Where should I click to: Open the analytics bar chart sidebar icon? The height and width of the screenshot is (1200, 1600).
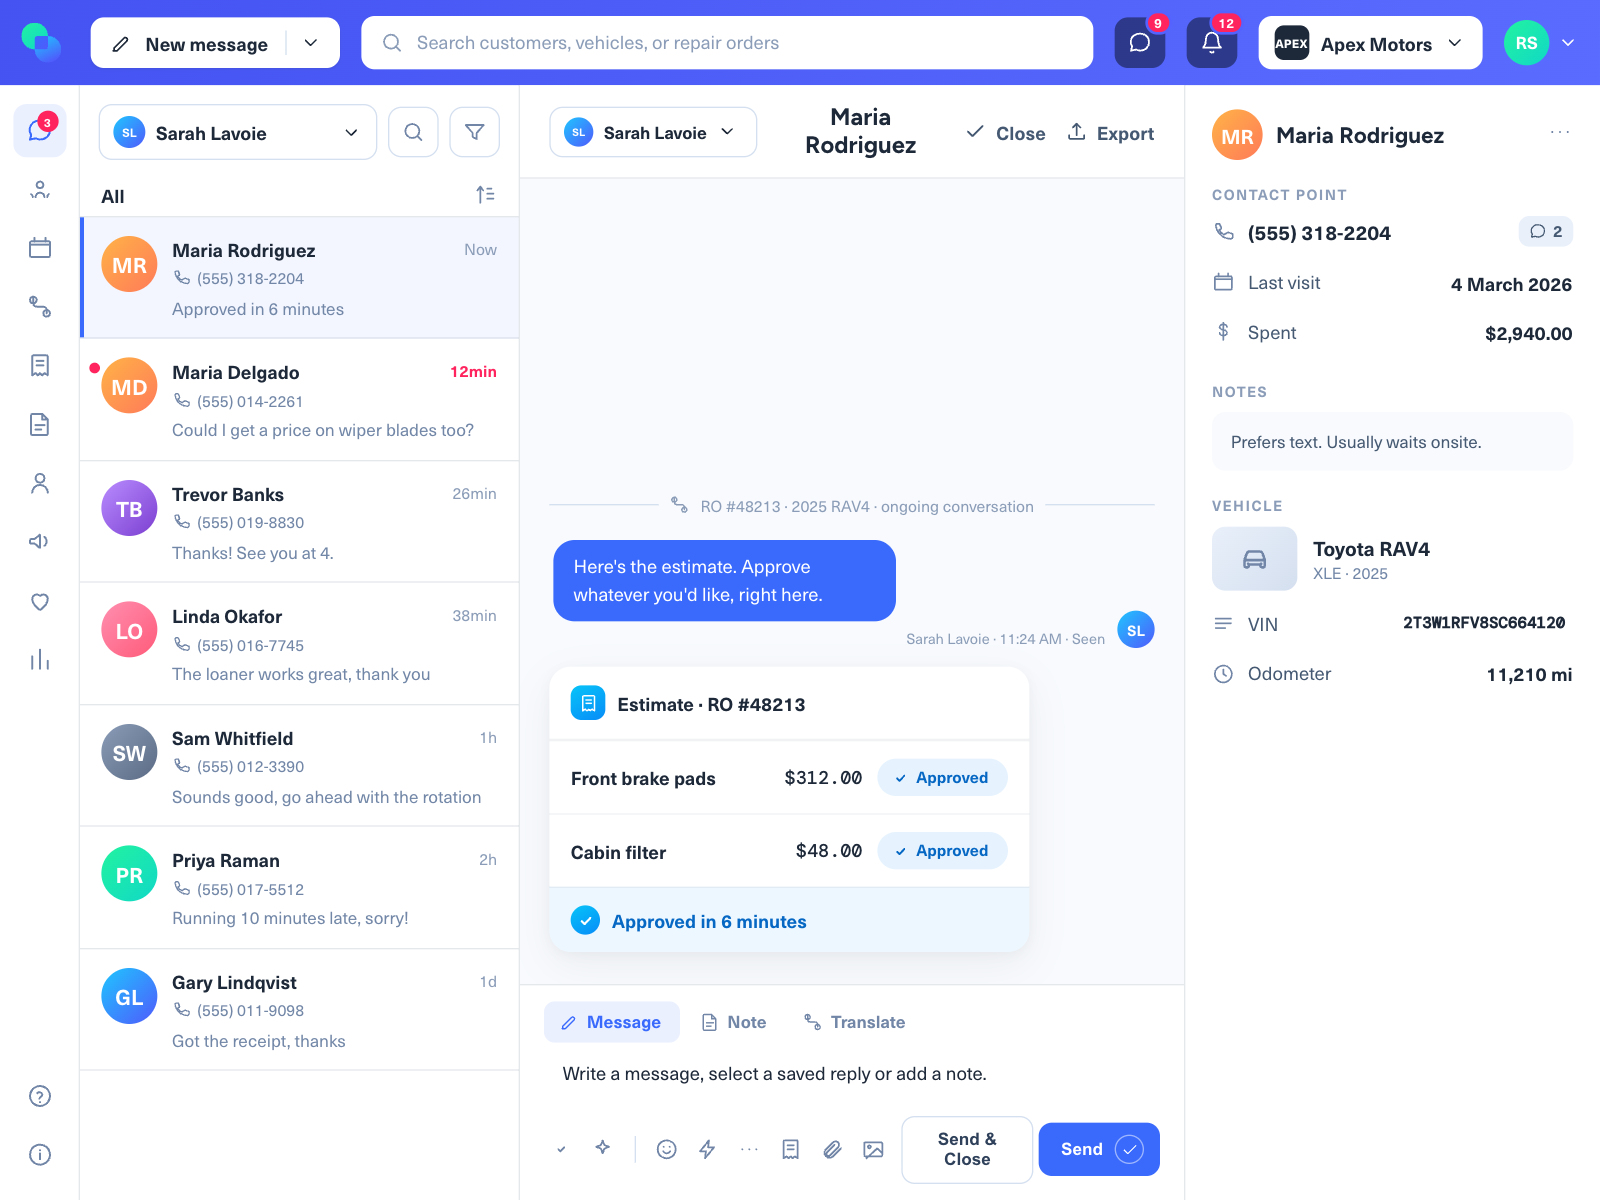point(40,660)
